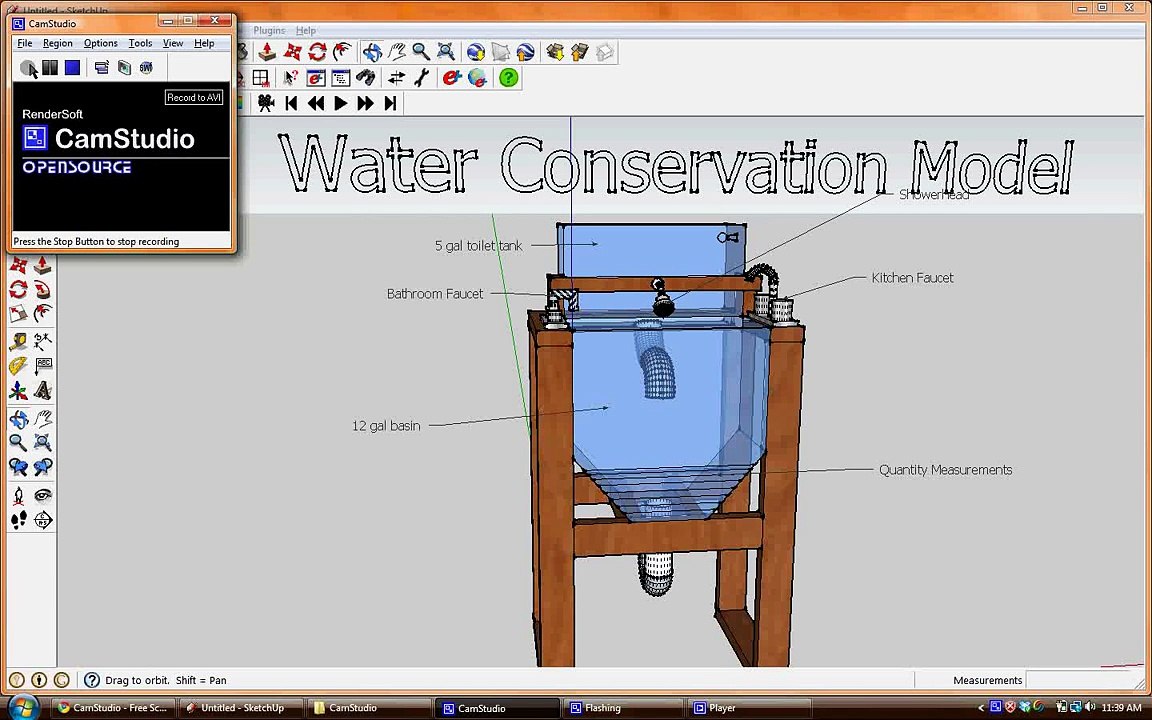The height and width of the screenshot is (720, 1152).
Task: Click the CamStudio Record button
Action: pos(28,68)
